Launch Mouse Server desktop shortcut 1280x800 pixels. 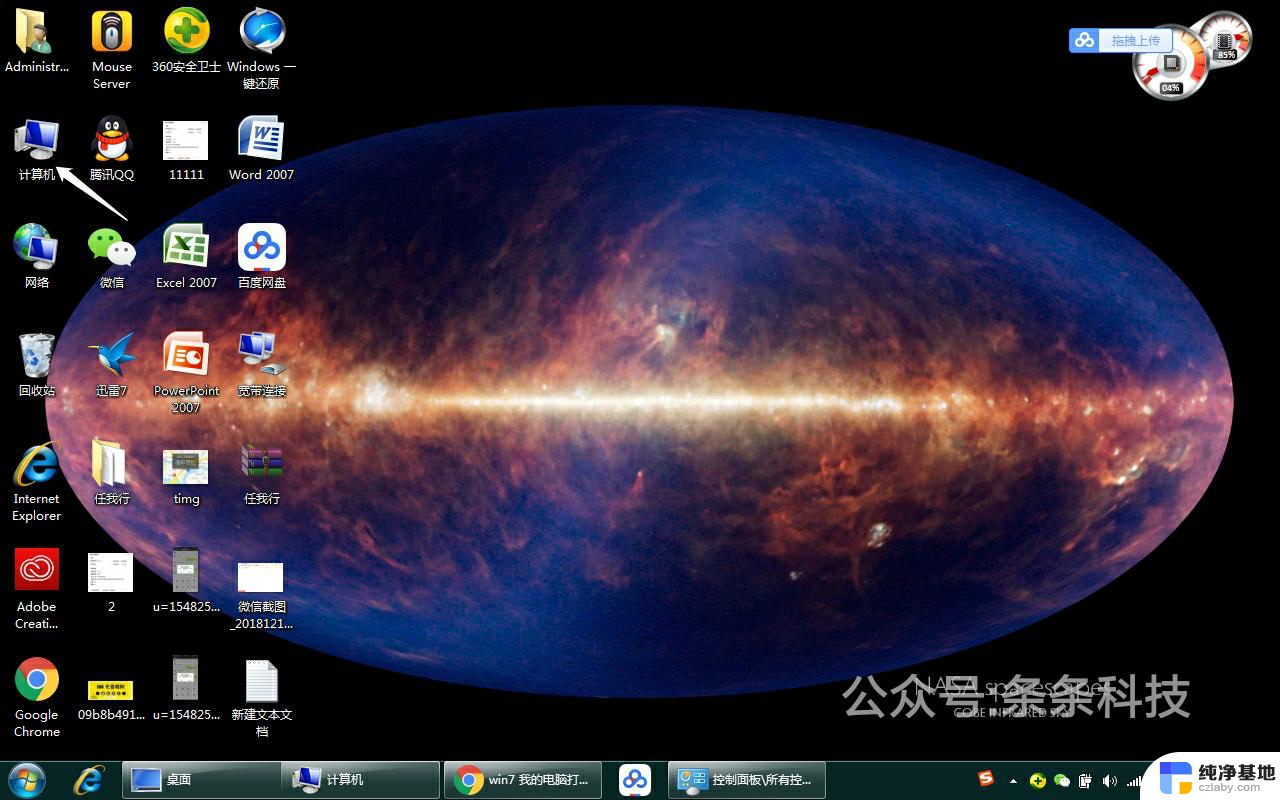point(112,49)
